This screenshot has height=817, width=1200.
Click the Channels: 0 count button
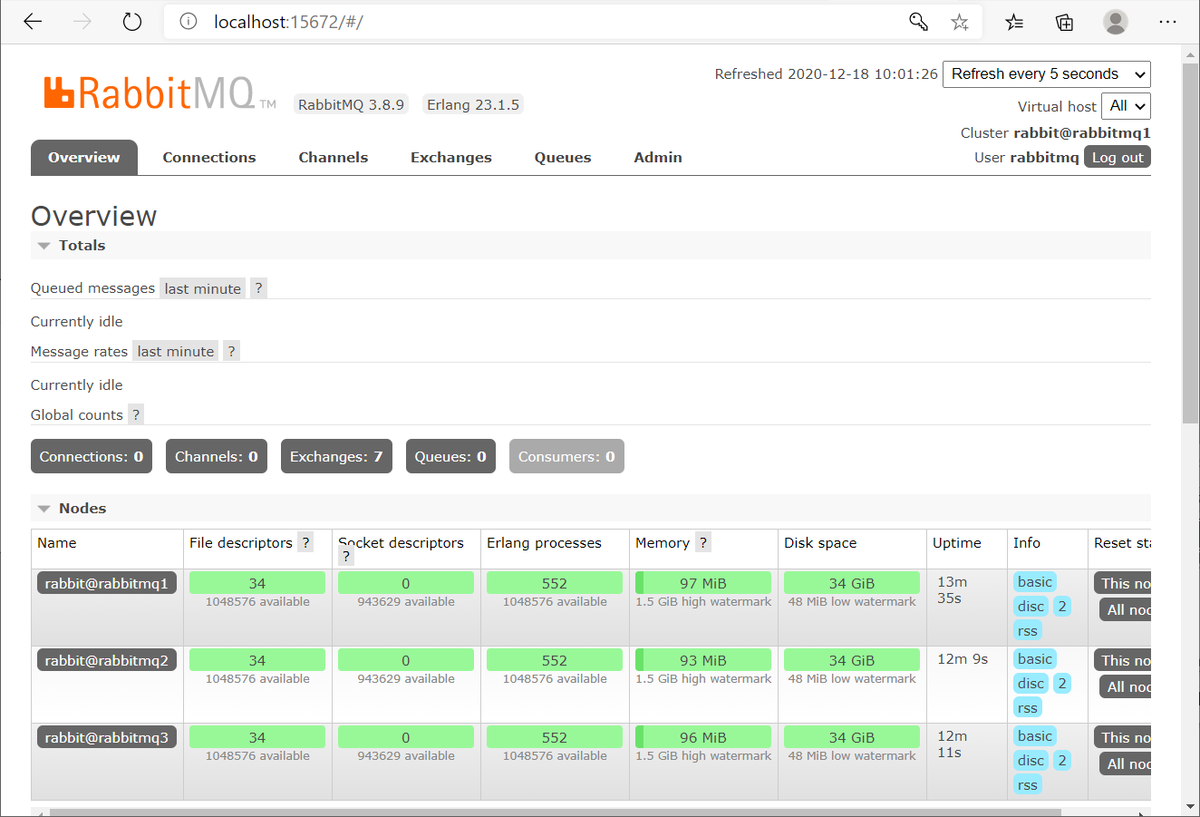pyautogui.click(x=216, y=456)
